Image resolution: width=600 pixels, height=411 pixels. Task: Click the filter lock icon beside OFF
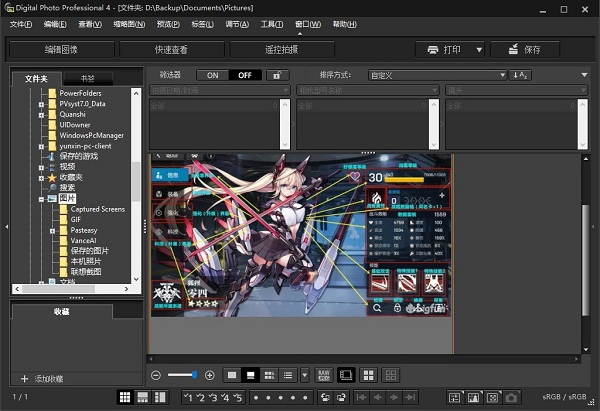click(277, 75)
